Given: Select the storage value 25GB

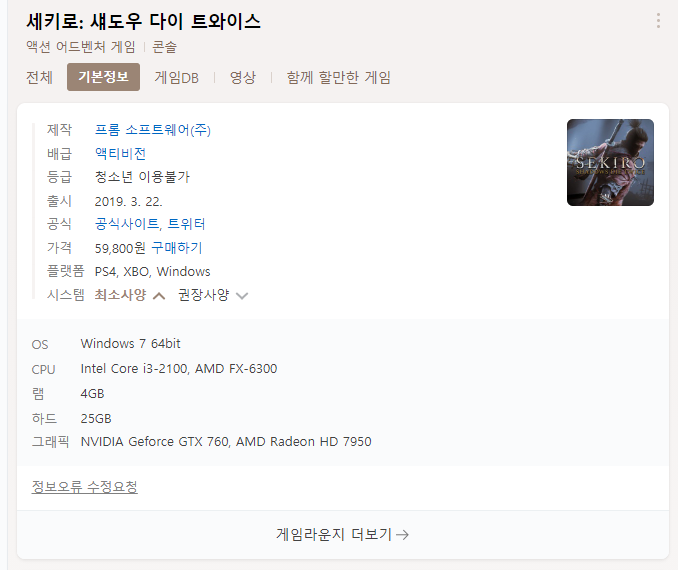Looking at the screenshot, I should point(96,419).
